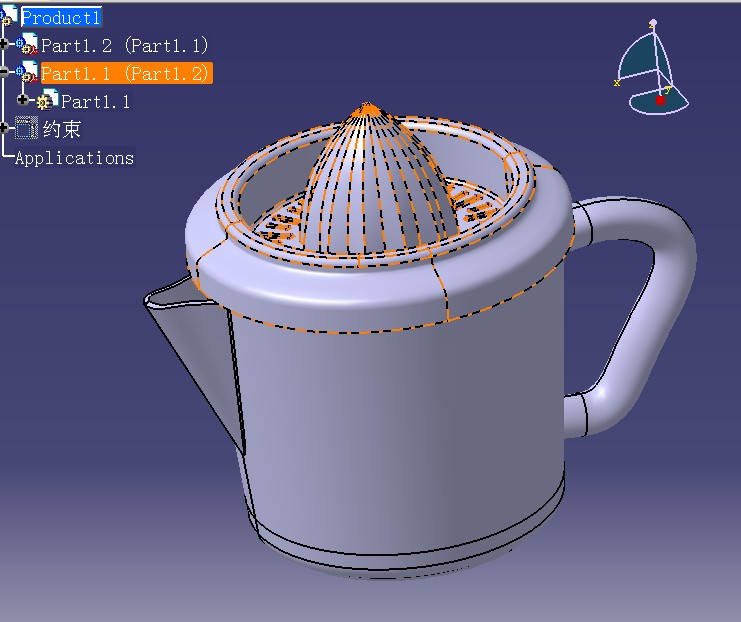Image resolution: width=741 pixels, height=622 pixels.
Task: Select the Applications tree node
Action: click(x=74, y=158)
